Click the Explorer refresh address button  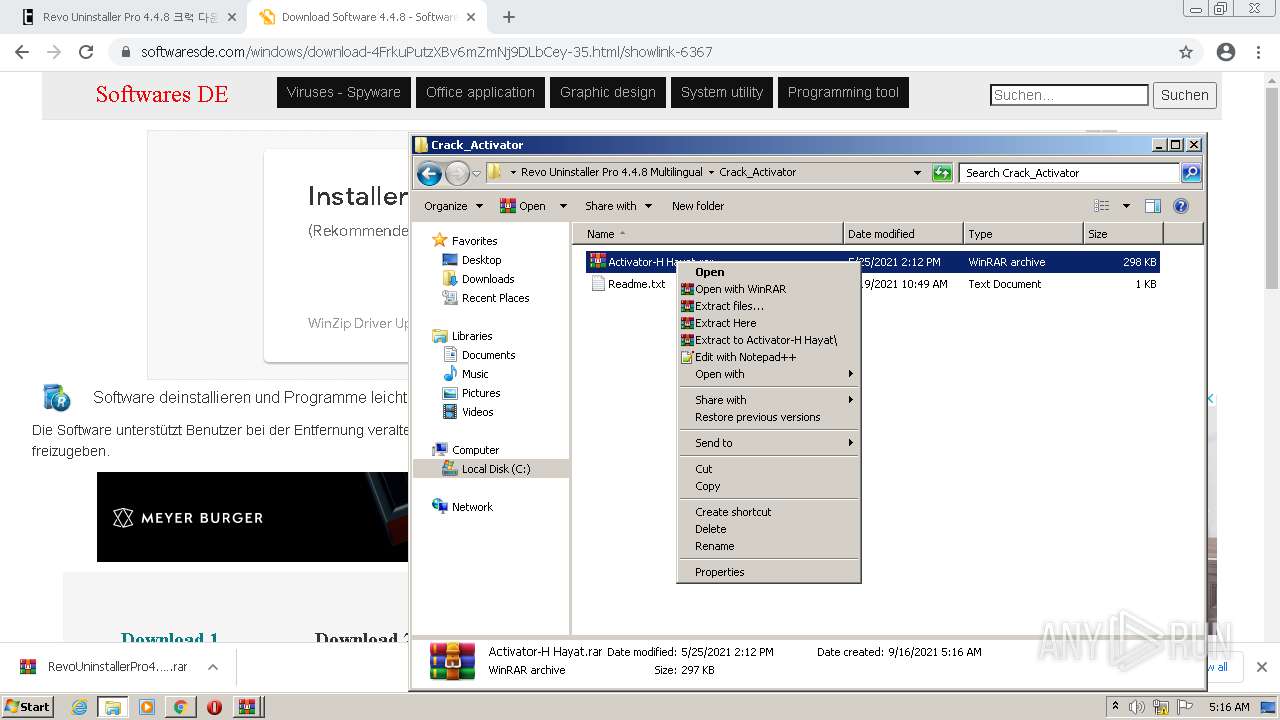point(942,173)
